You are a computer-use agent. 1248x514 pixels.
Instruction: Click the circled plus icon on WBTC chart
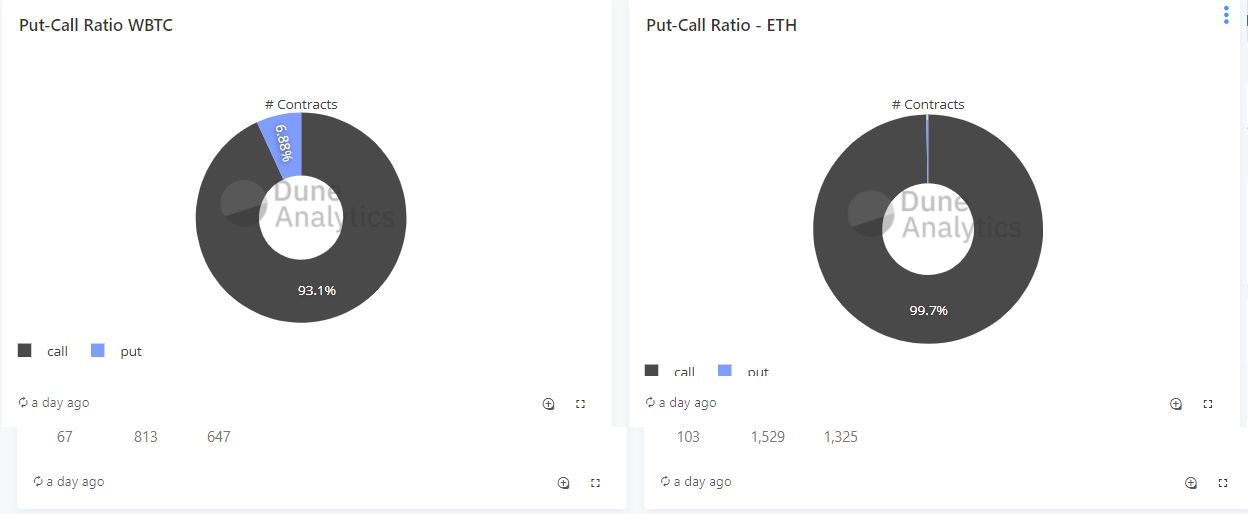coord(548,404)
